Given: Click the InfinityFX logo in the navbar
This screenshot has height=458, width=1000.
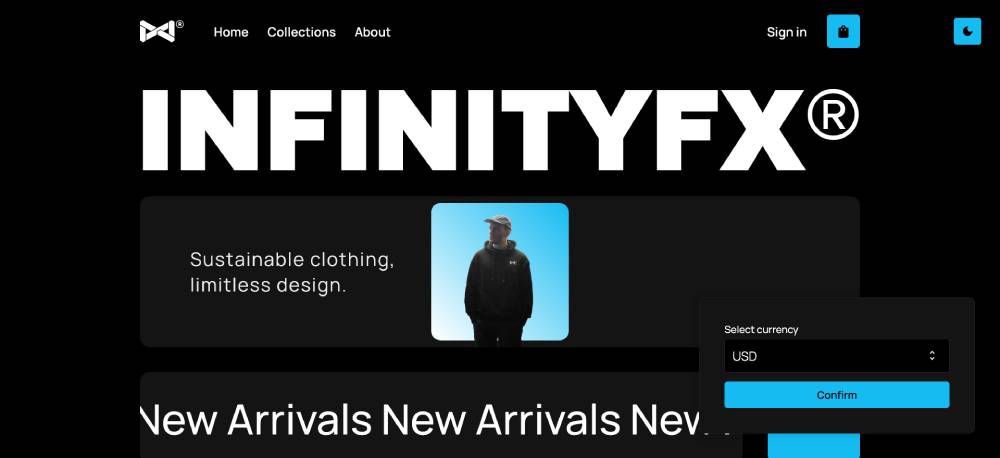Looking at the screenshot, I should tap(157, 31).
